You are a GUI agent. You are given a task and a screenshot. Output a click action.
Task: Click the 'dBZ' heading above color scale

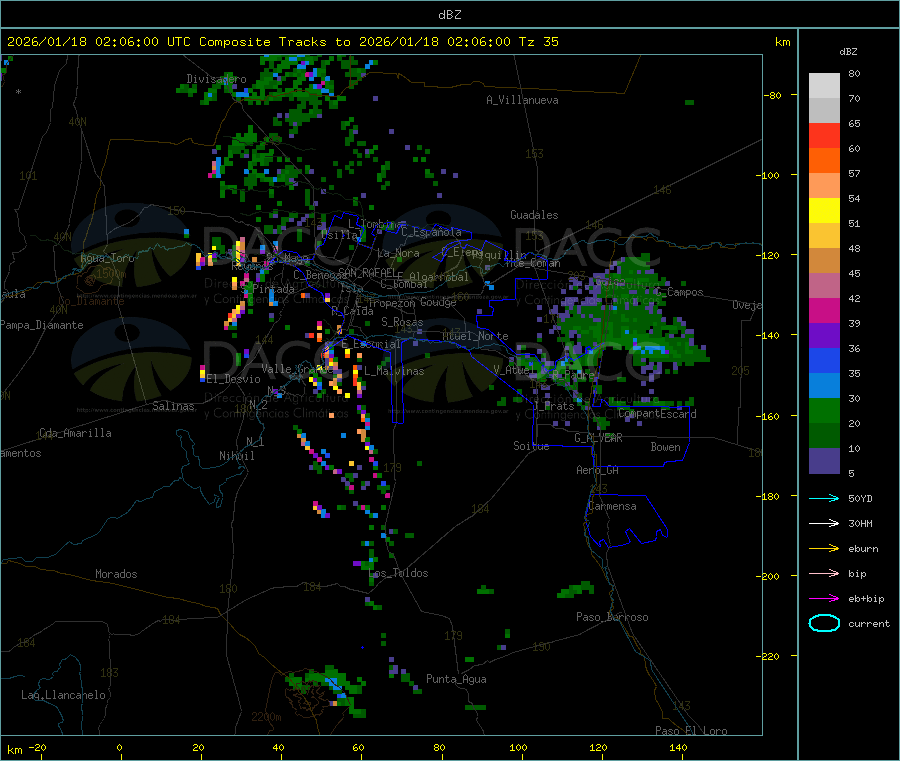point(848,52)
